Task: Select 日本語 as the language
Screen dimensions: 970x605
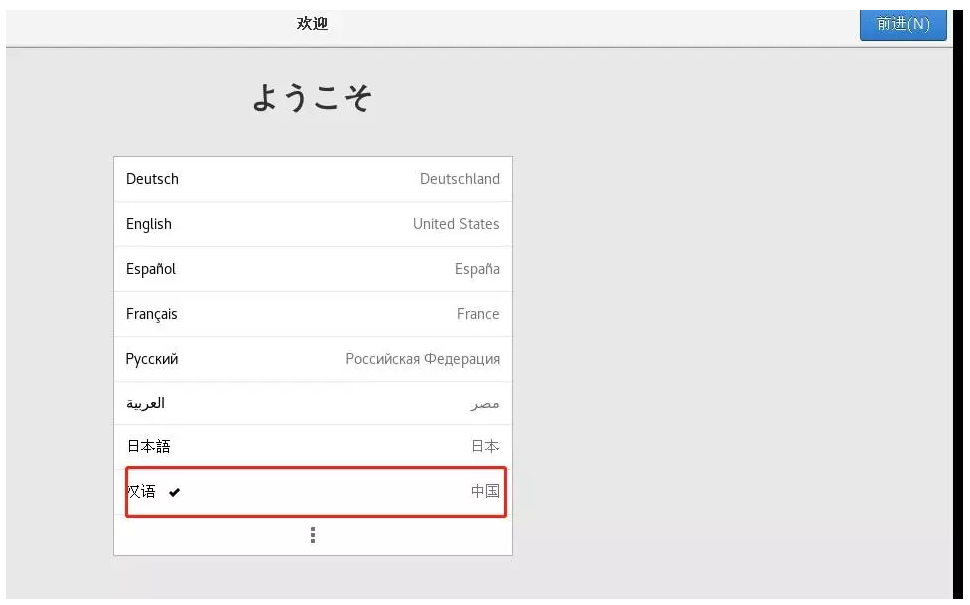Action: pyautogui.click(x=148, y=447)
